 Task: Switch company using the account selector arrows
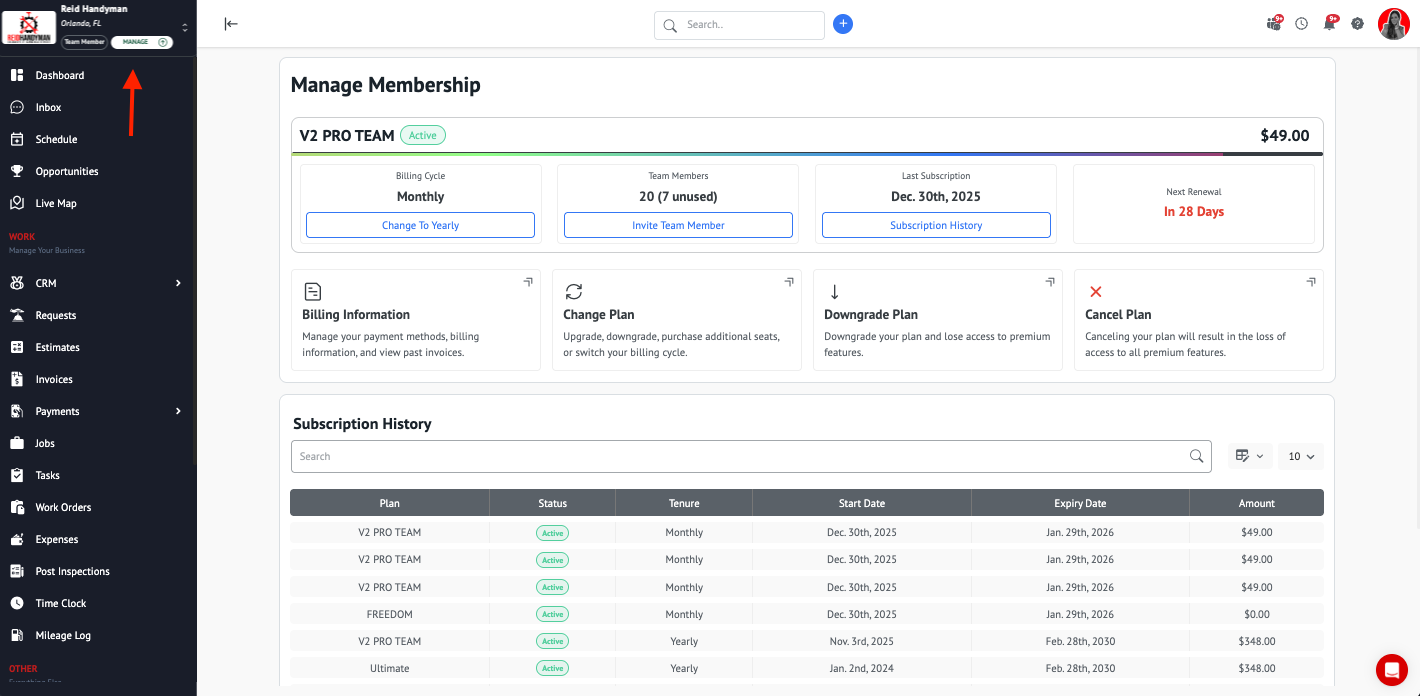point(184,27)
